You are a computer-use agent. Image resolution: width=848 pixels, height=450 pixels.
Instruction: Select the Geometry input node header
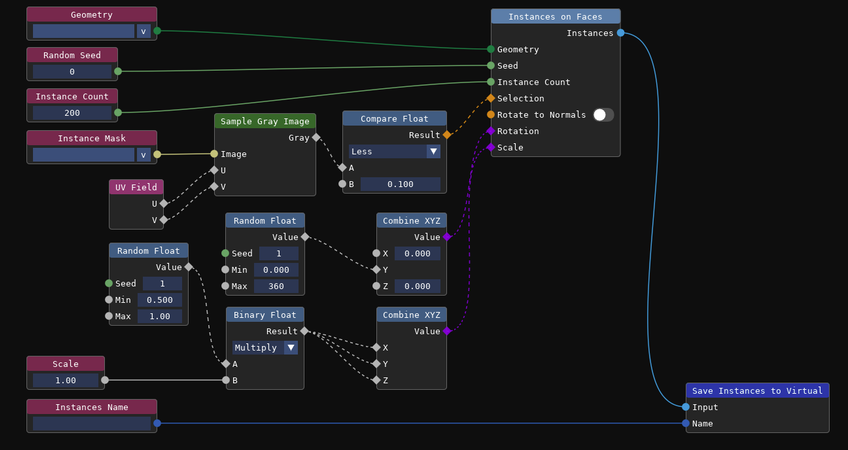click(x=91, y=15)
